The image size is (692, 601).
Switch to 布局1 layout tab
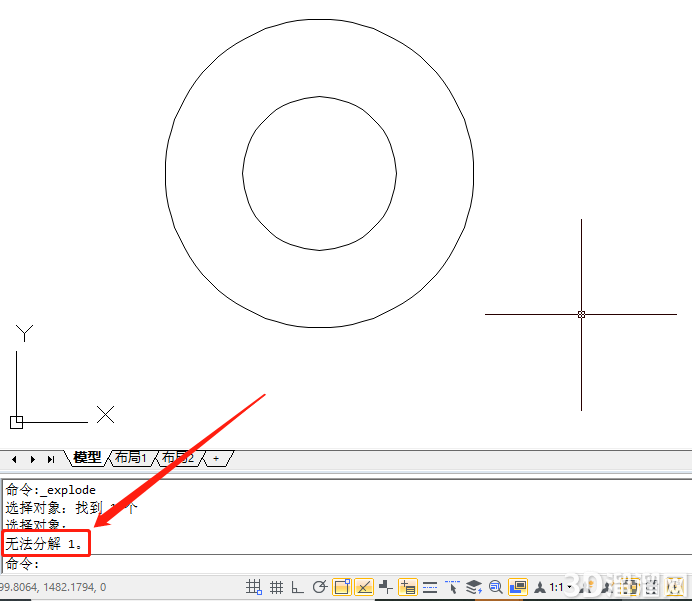[x=130, y=458]
